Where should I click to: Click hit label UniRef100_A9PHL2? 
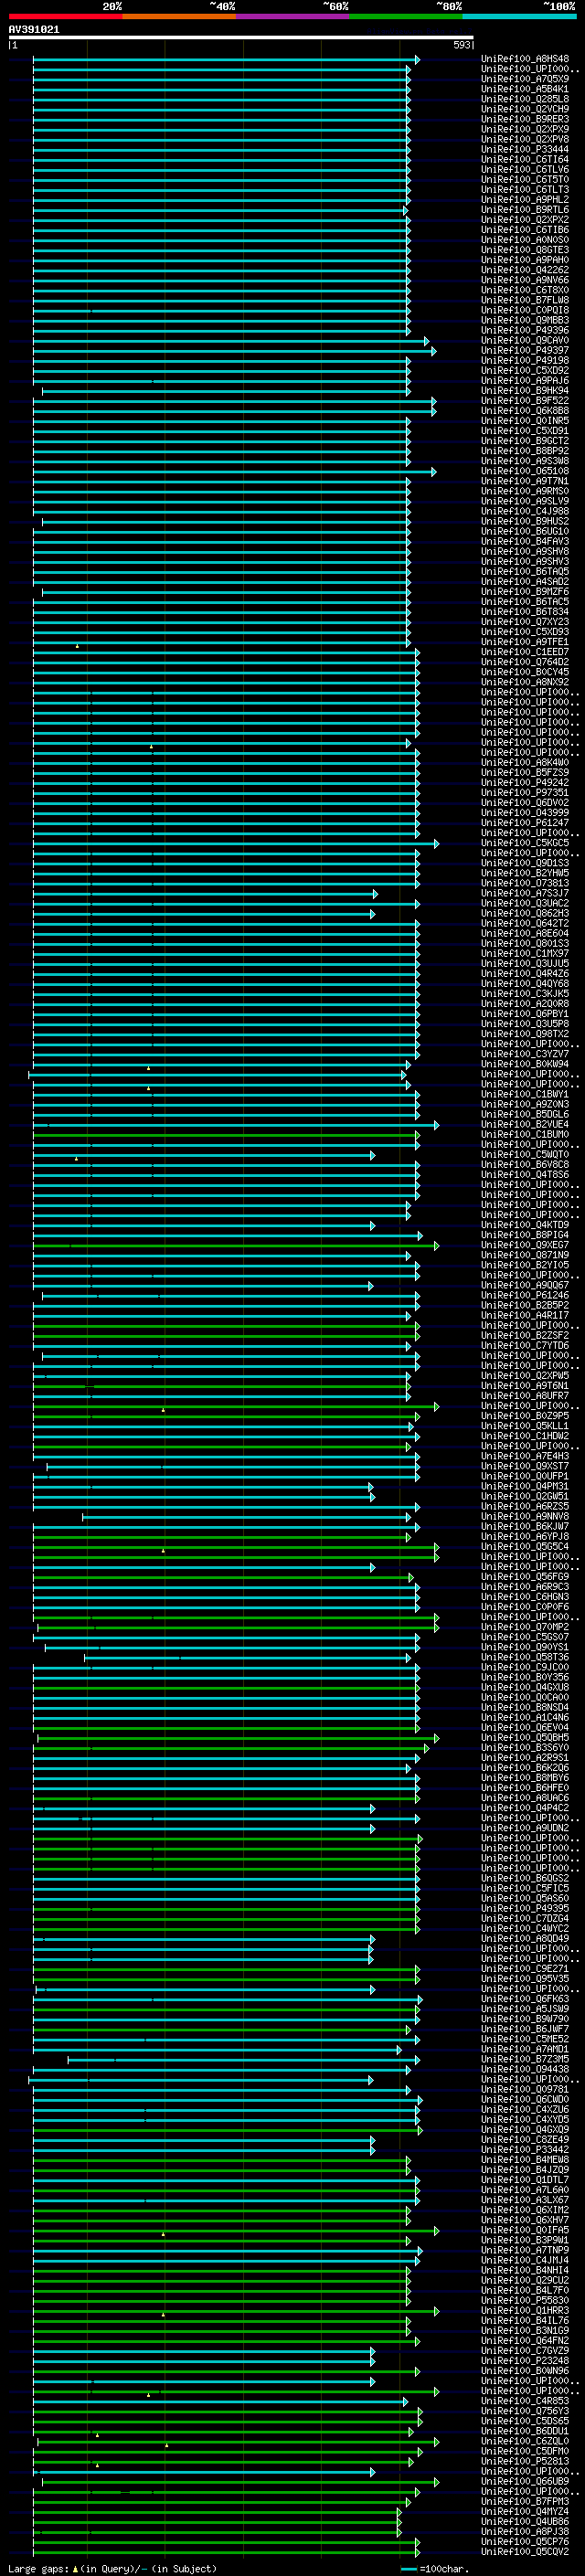point(525,199)
